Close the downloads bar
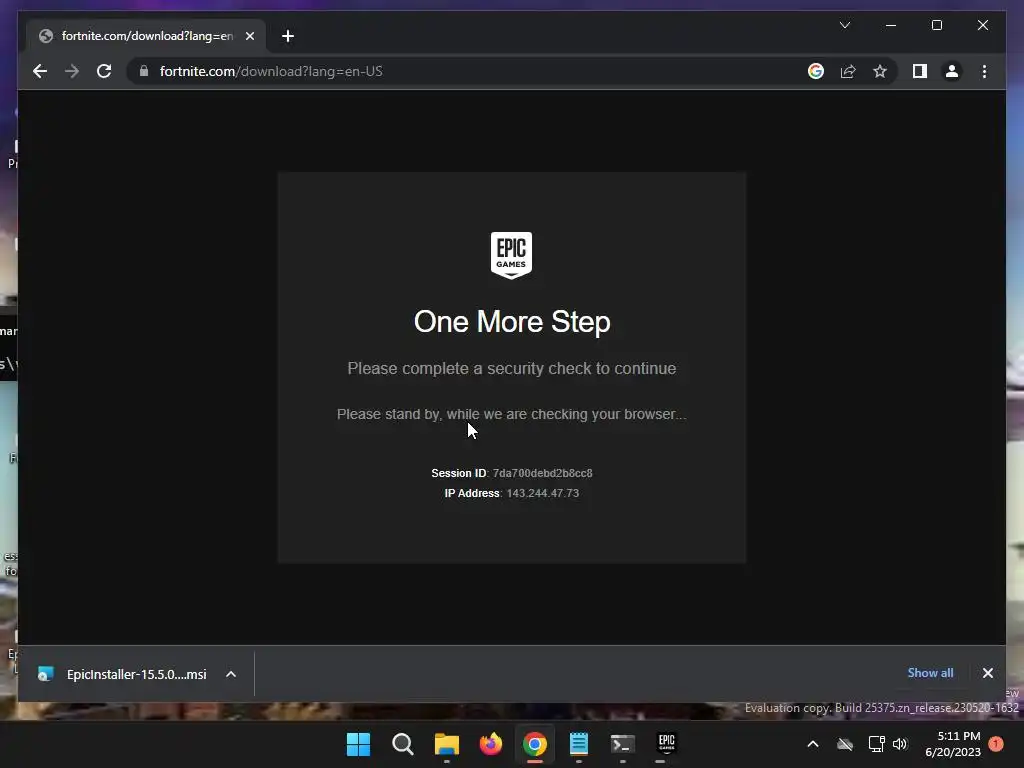This screenshot has height=768, width=1024. 987,673
